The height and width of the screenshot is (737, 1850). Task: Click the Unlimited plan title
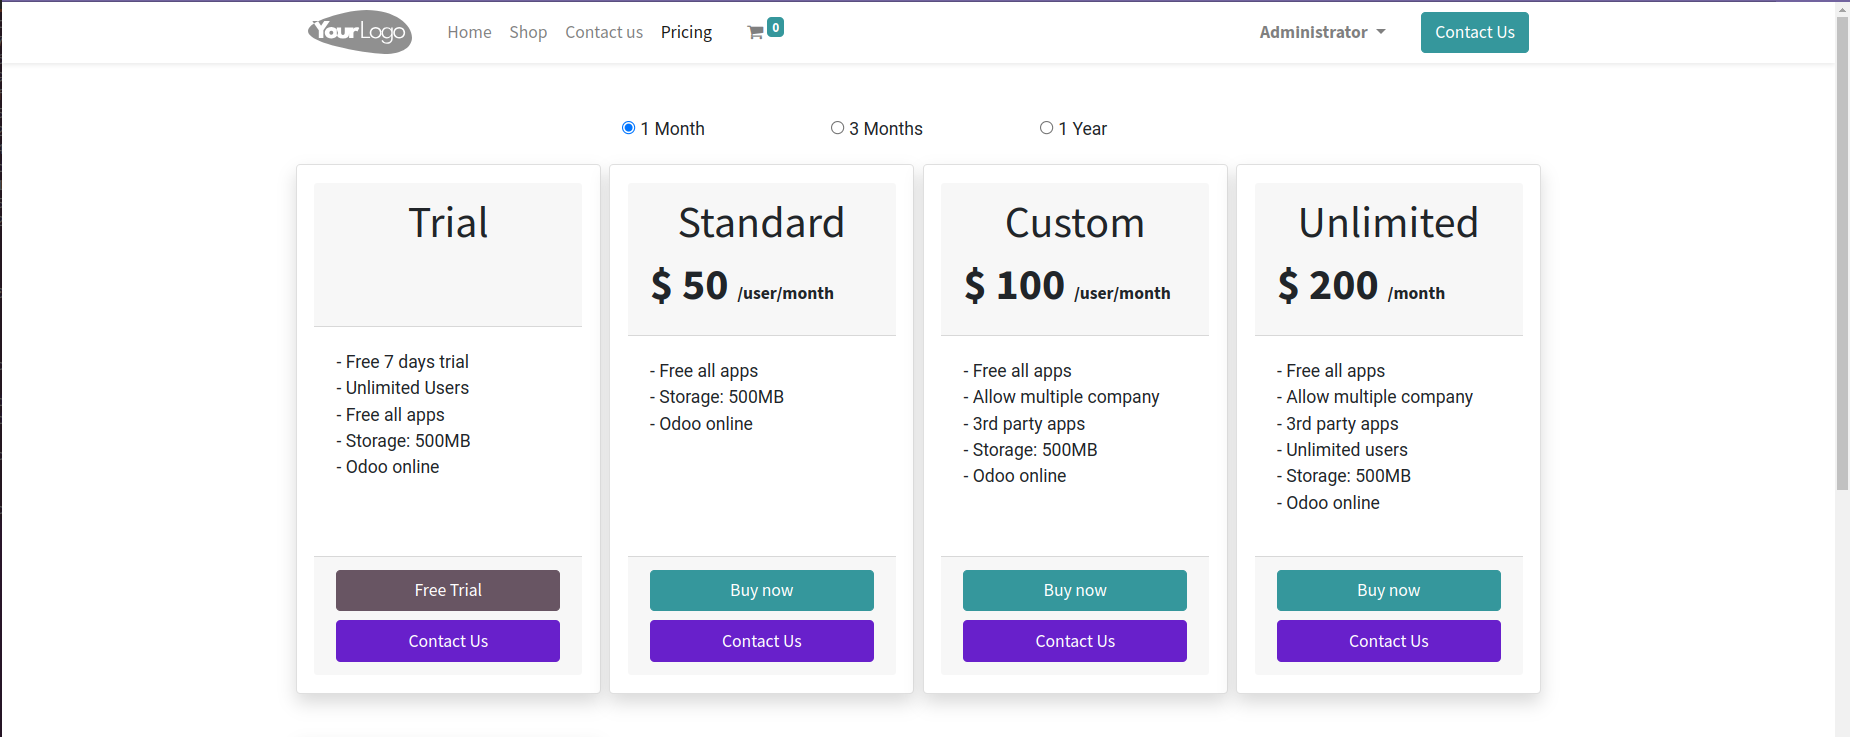click(x=1389, y=222)
